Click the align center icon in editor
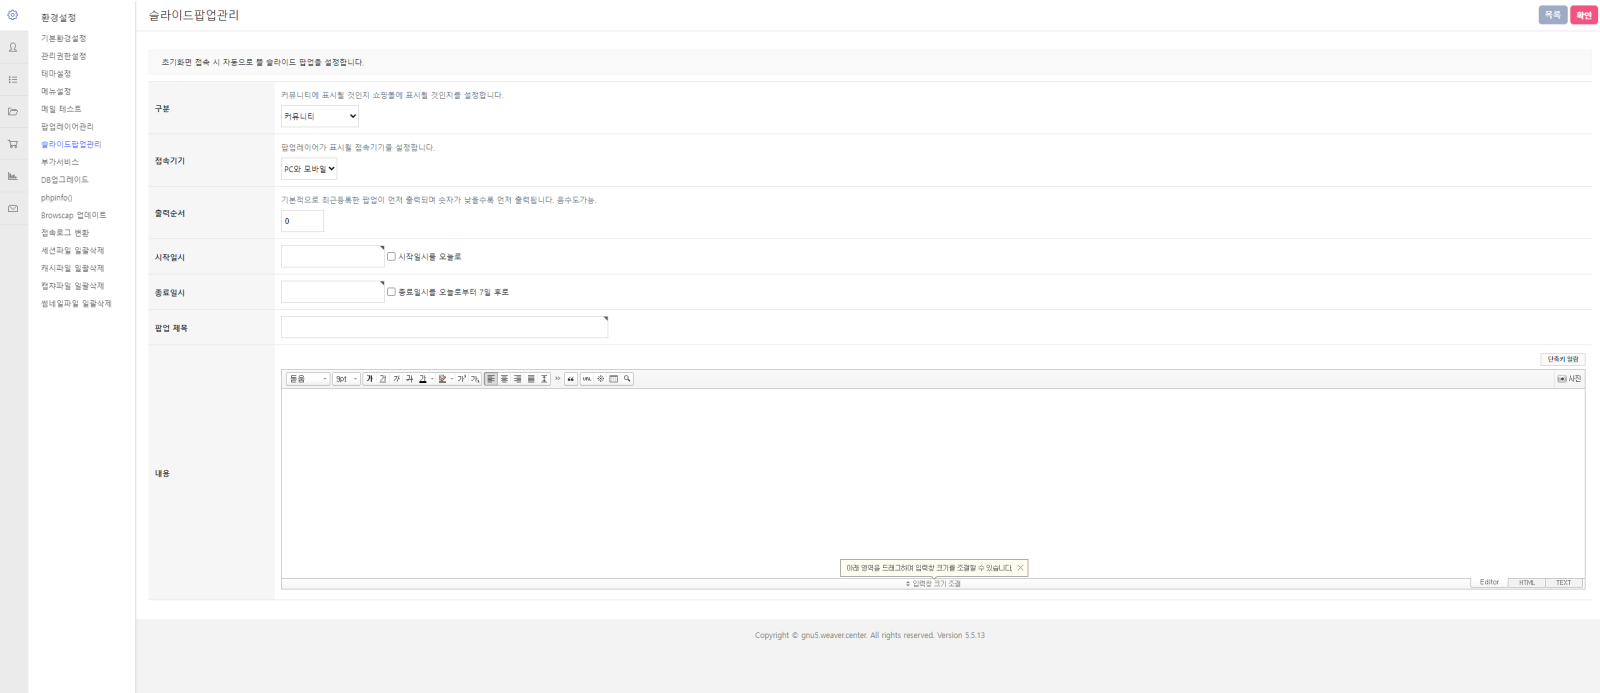This screenshot has height=693, width=1600. pos(504,379)
